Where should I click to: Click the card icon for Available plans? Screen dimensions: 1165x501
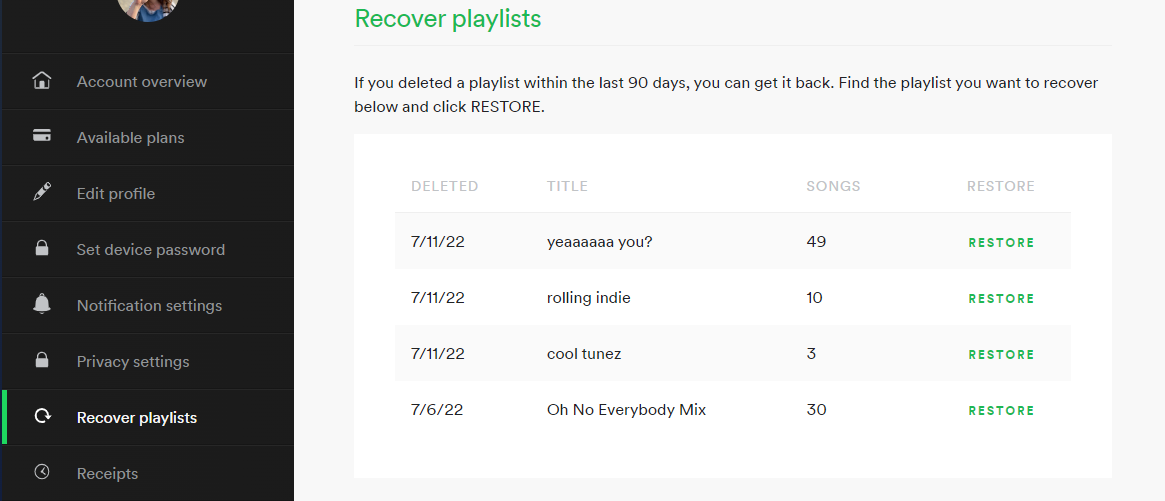tap(42, 137)
